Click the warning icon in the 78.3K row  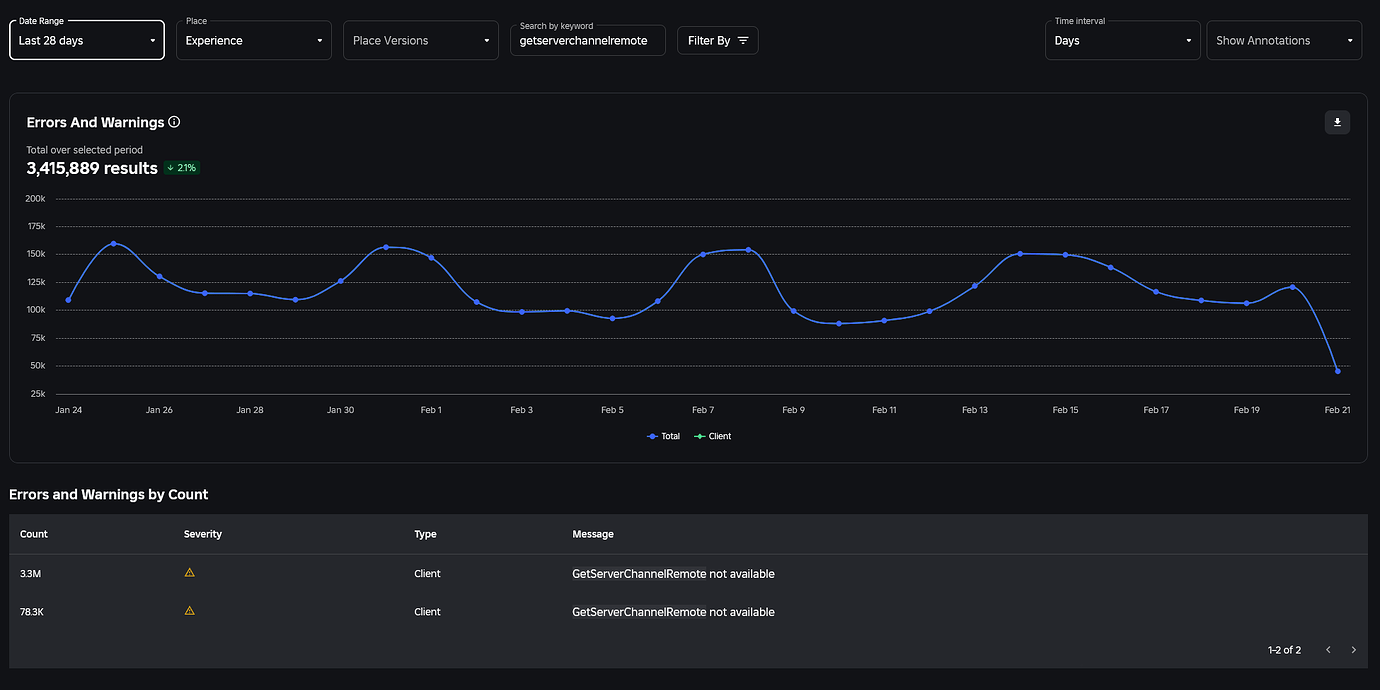[x=190, y=611]
